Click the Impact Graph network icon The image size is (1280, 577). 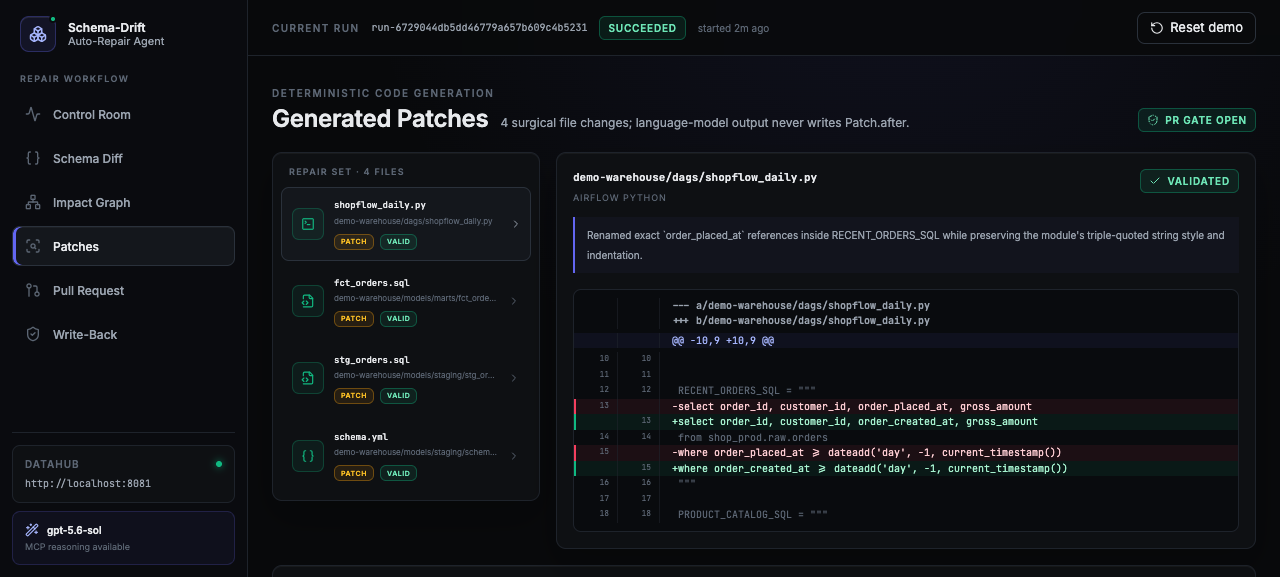(33, 202)
